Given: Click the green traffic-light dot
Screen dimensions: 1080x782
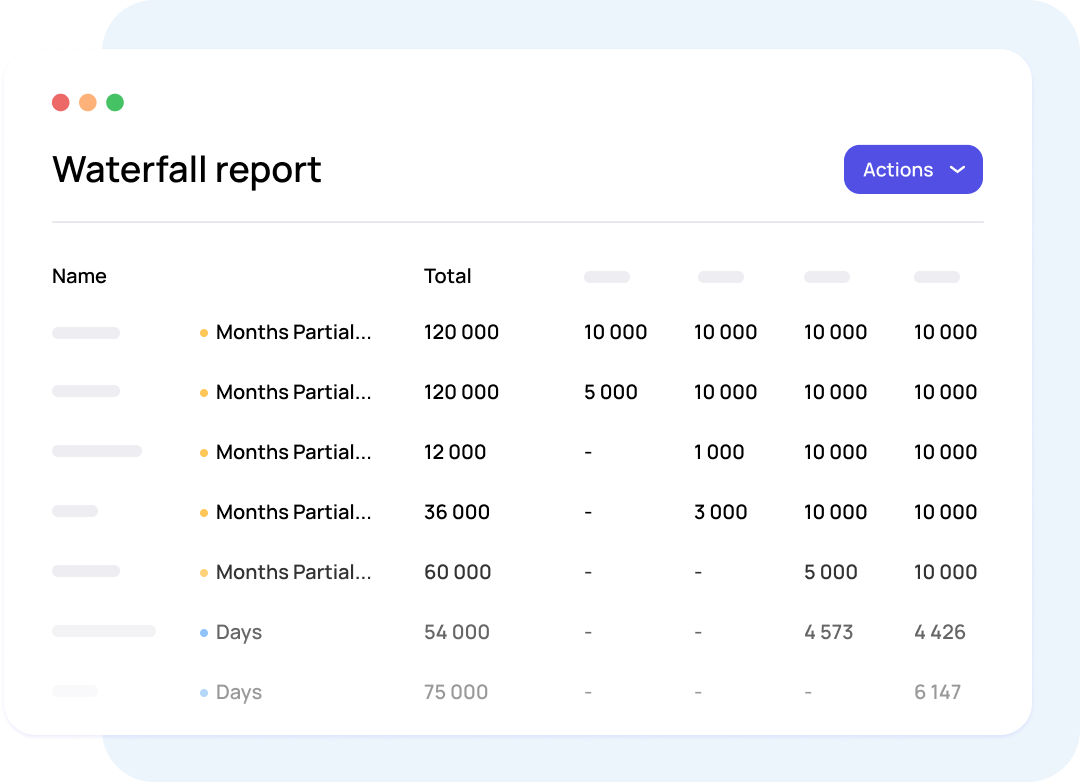Looking at the screenshot, I should (115, 102).
